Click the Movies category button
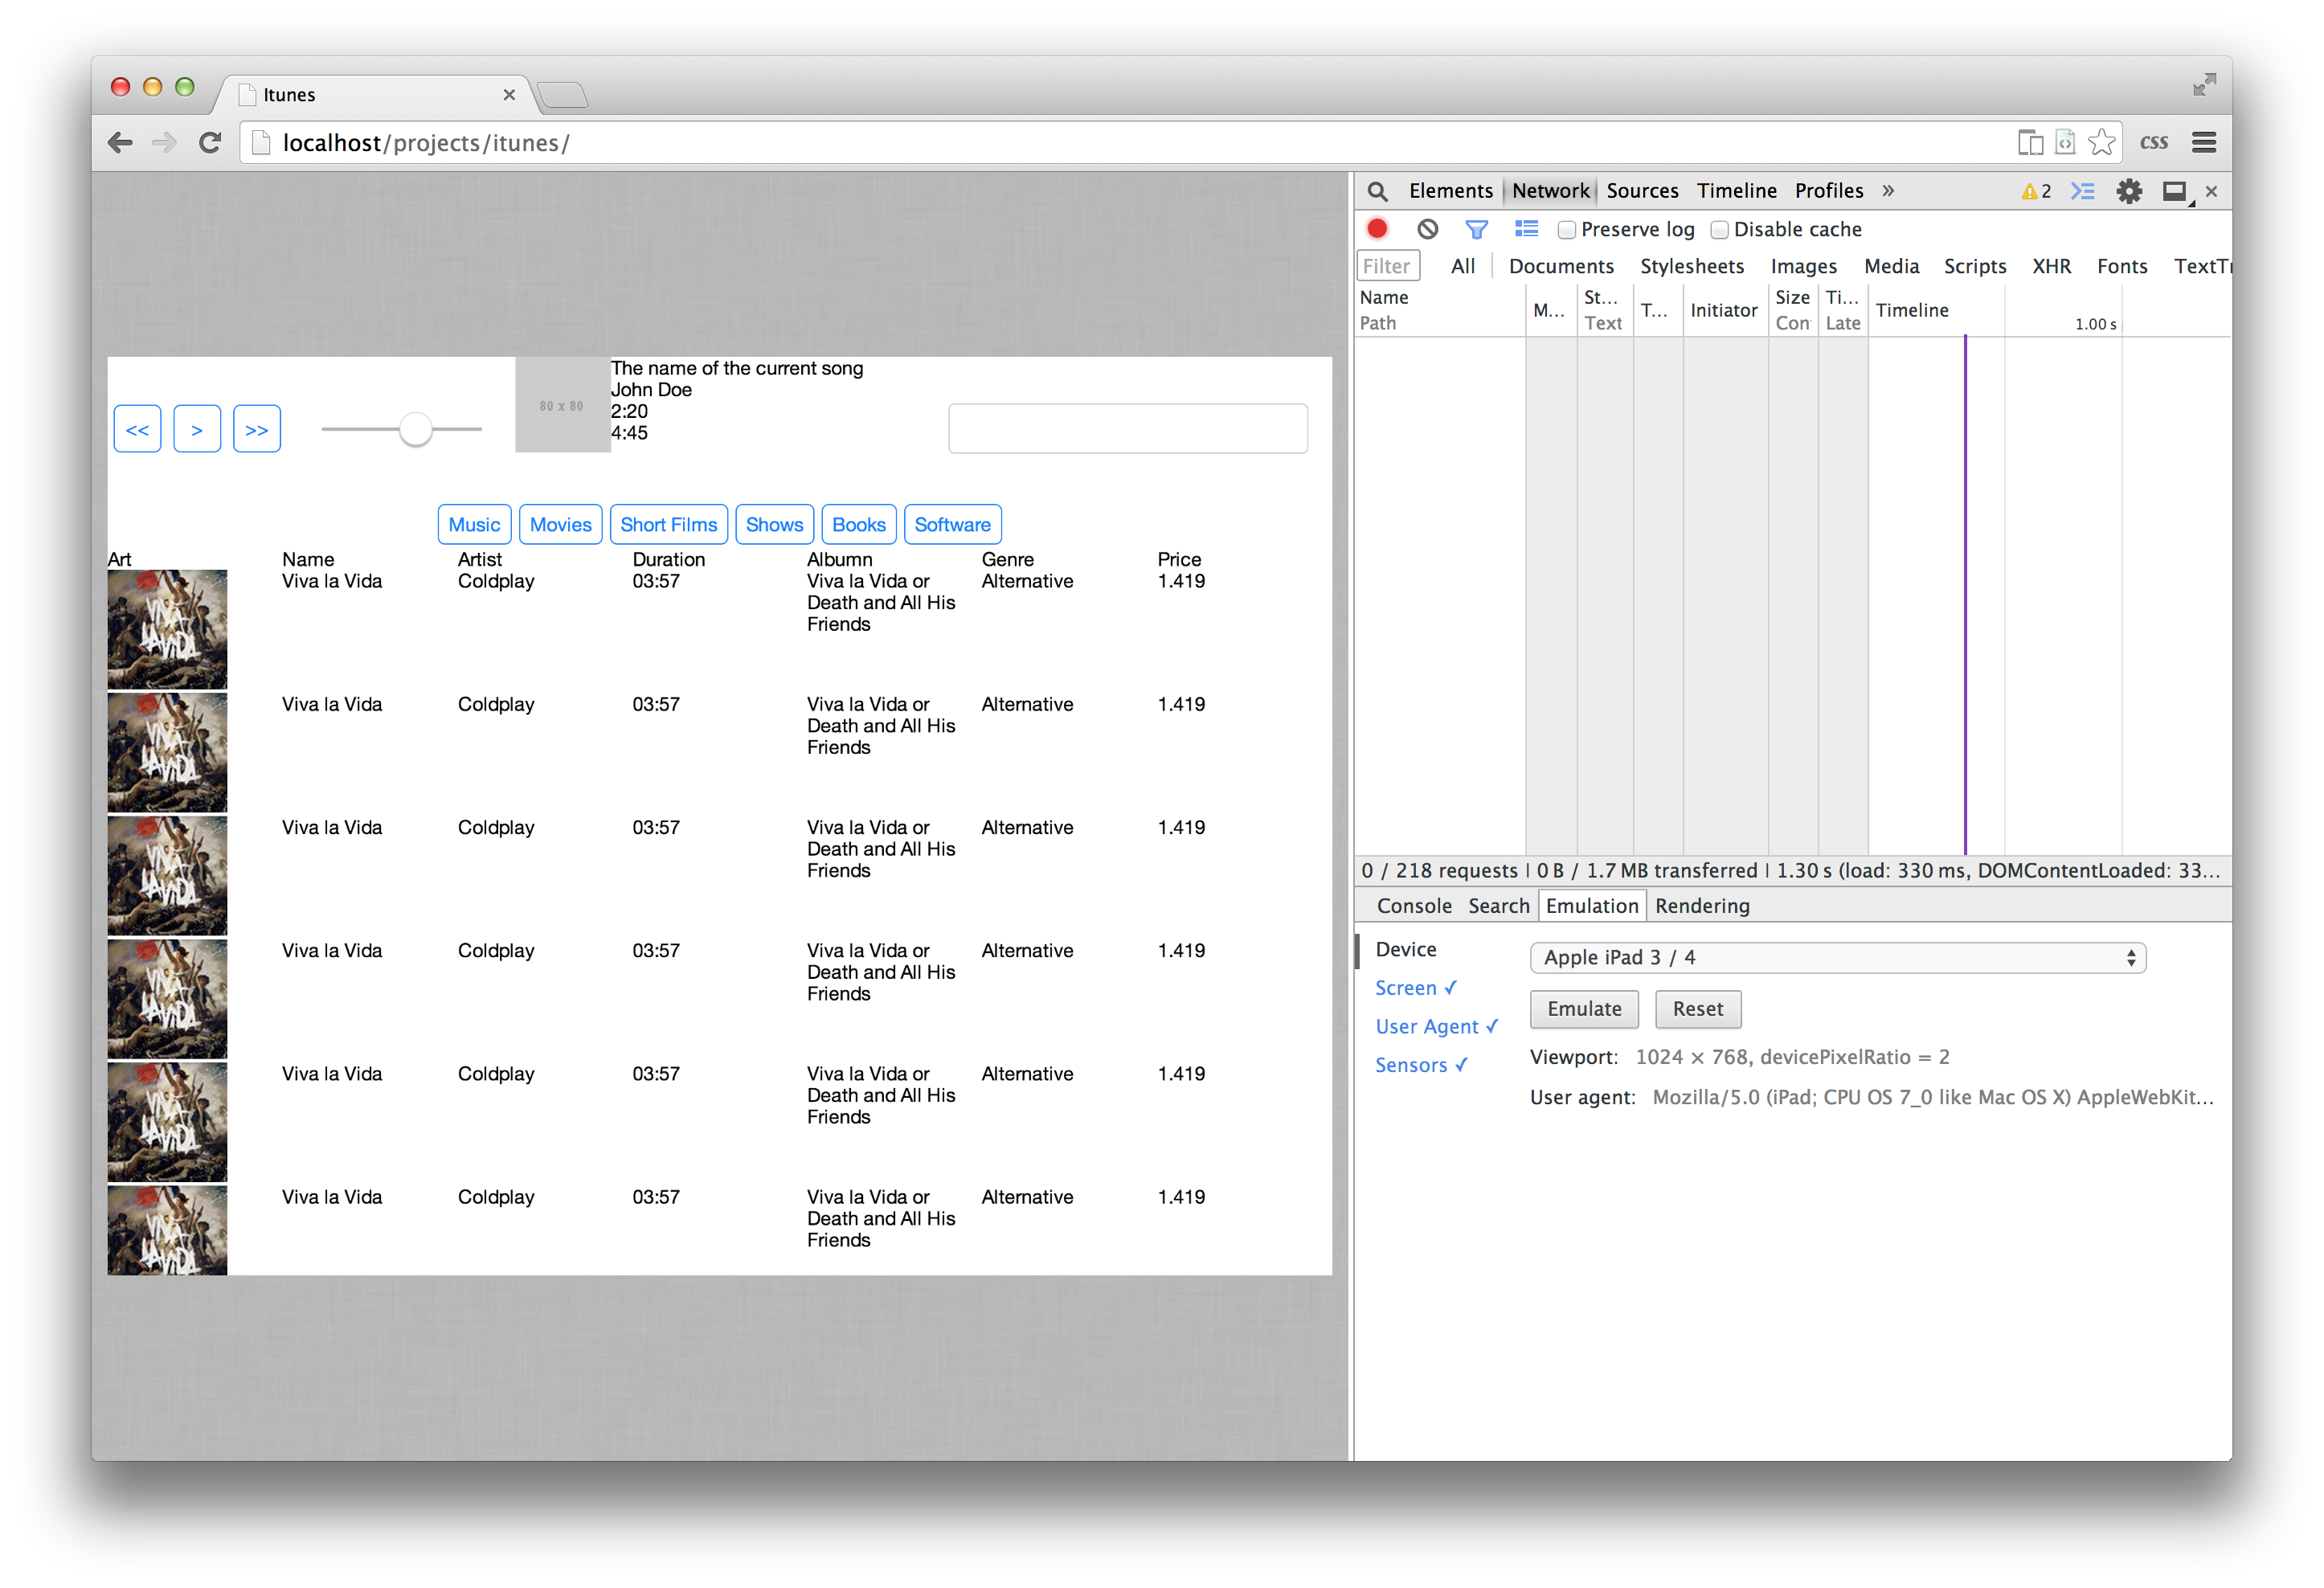Viewport: 2324px width, 1588px height. tap(560, 525)
